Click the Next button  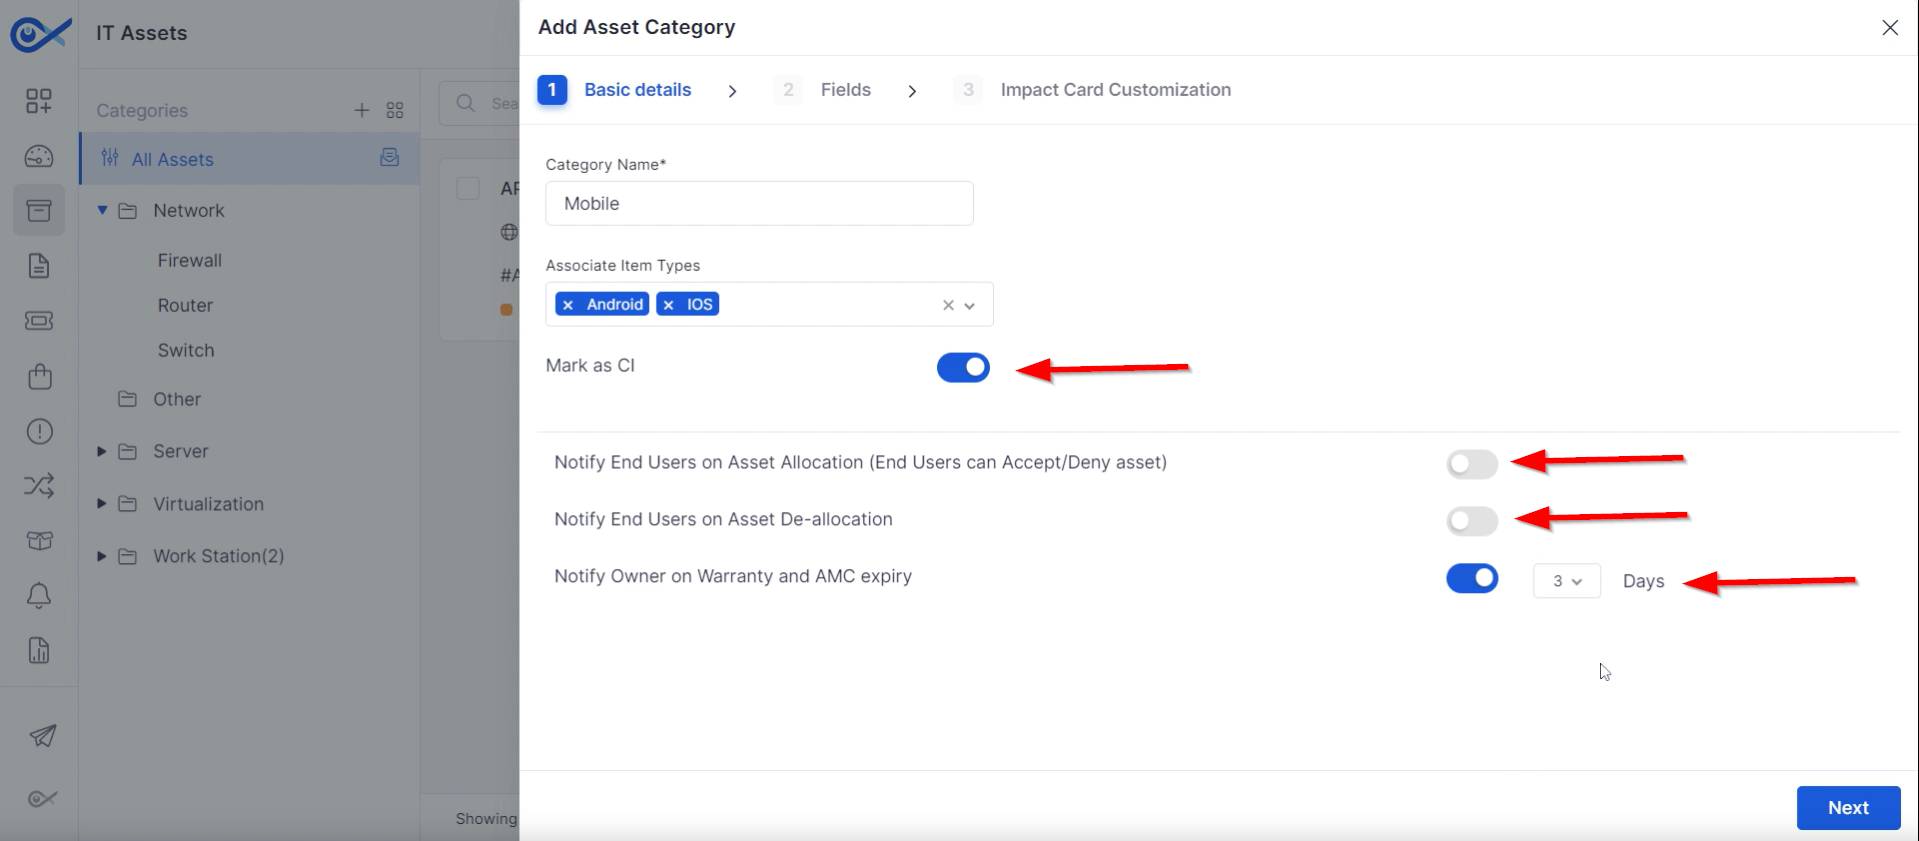tap(1848, 808)
